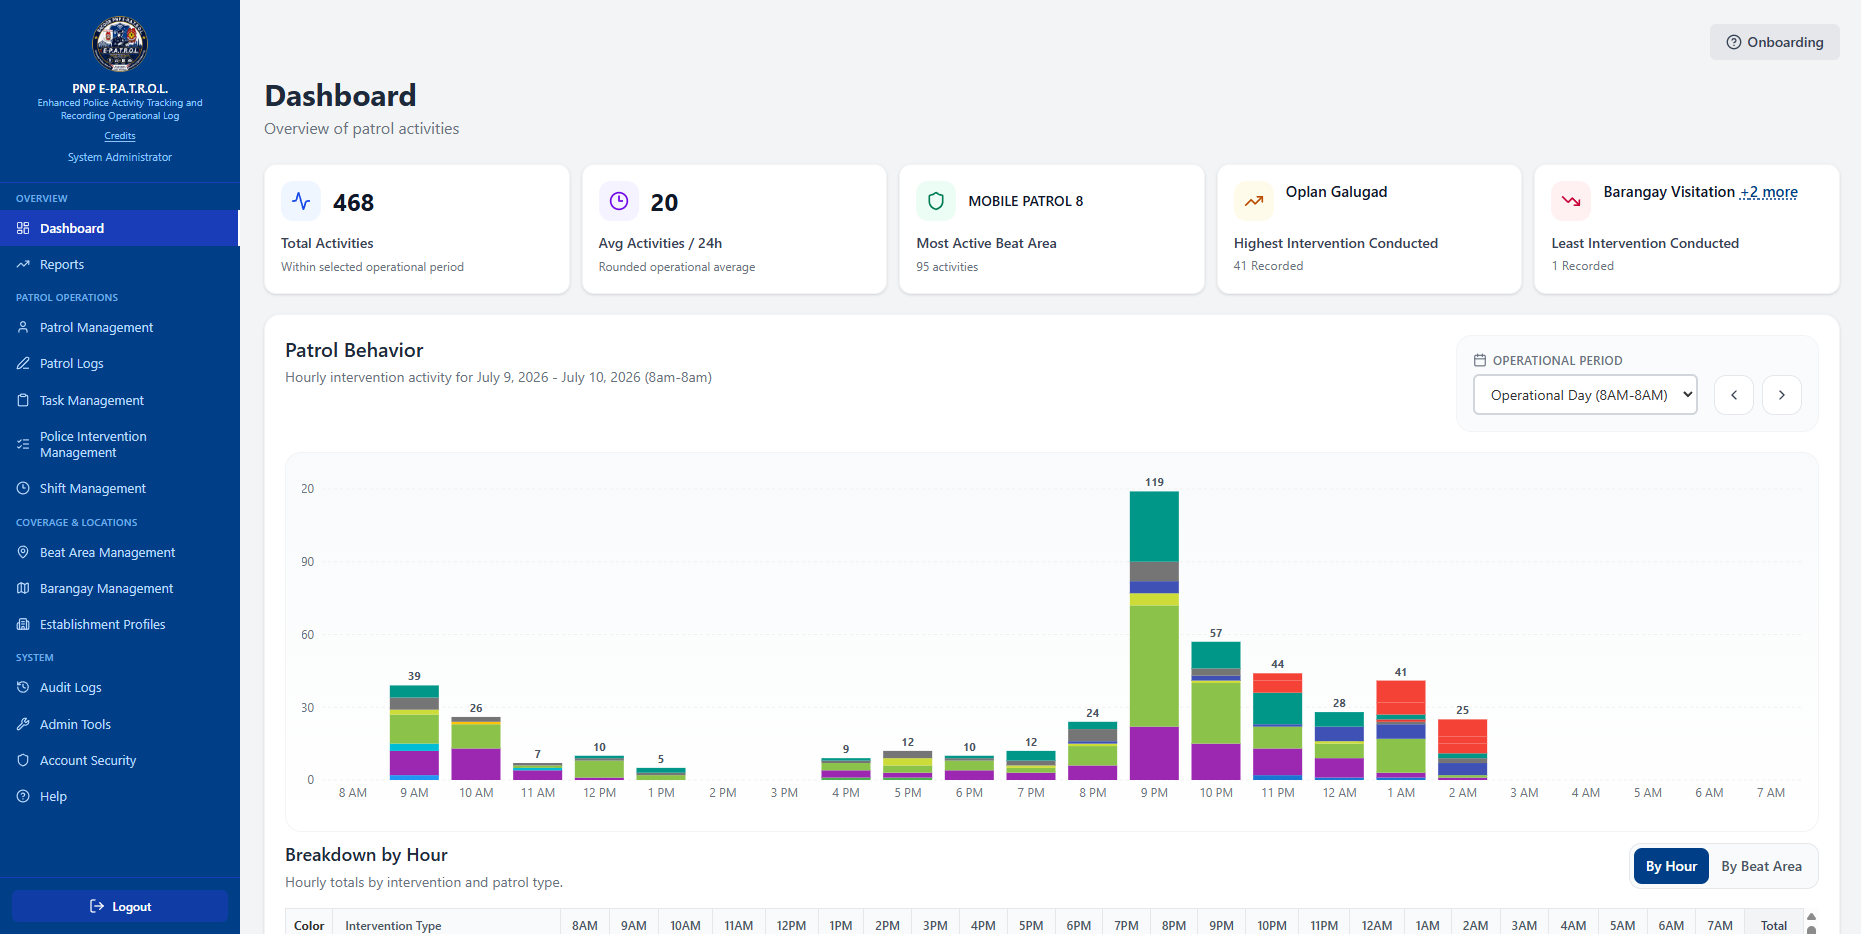Click the Police Intervention Management list icon
Image resolution: width=1861 pixels, height=934 pixels.
23,444
